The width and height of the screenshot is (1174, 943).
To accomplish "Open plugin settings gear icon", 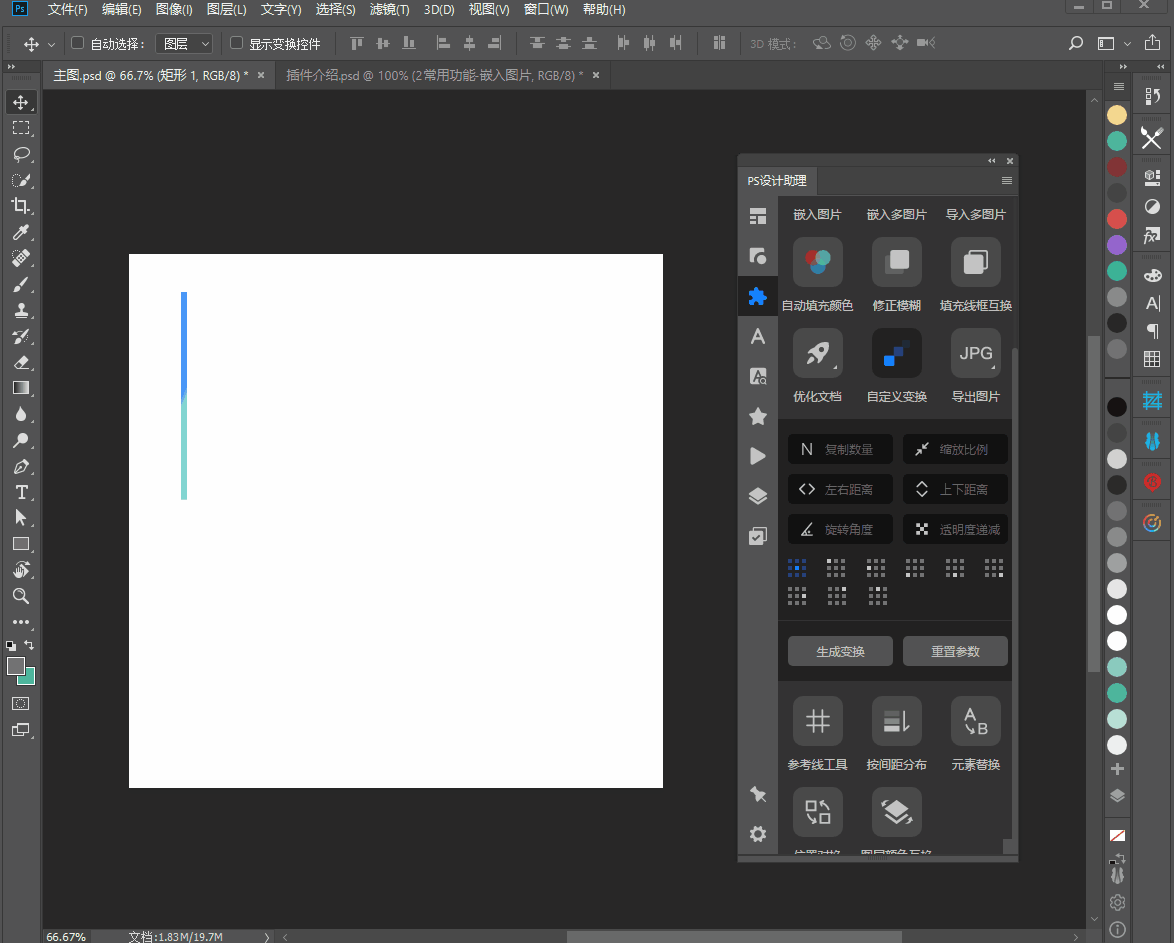I will coord(758,834).
